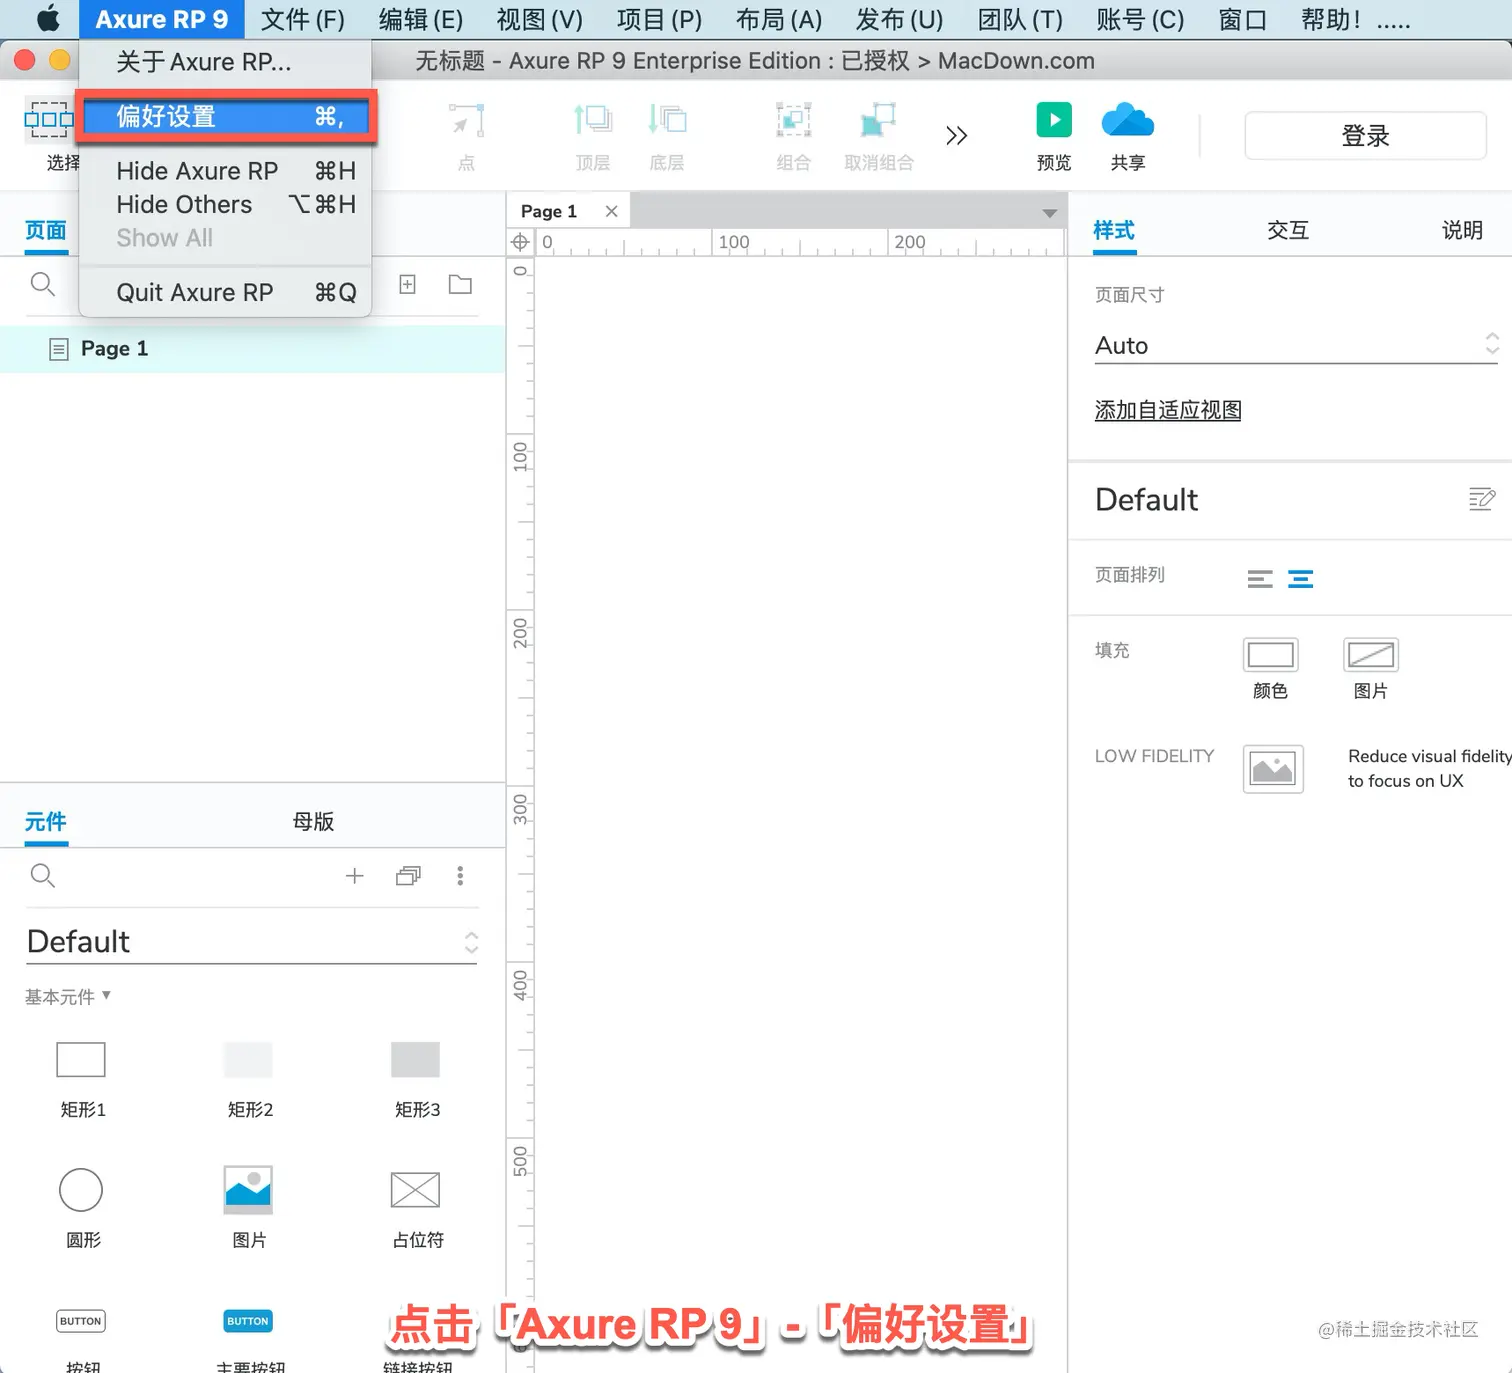Click the ruler origin crosshair icon
1512x1373 pixels.
[x=520, y=242]
